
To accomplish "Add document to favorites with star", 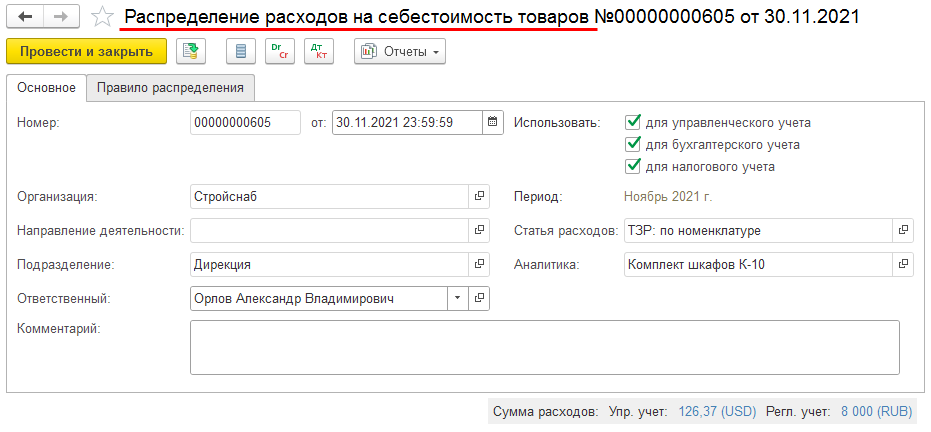I will tap(101, 18).
